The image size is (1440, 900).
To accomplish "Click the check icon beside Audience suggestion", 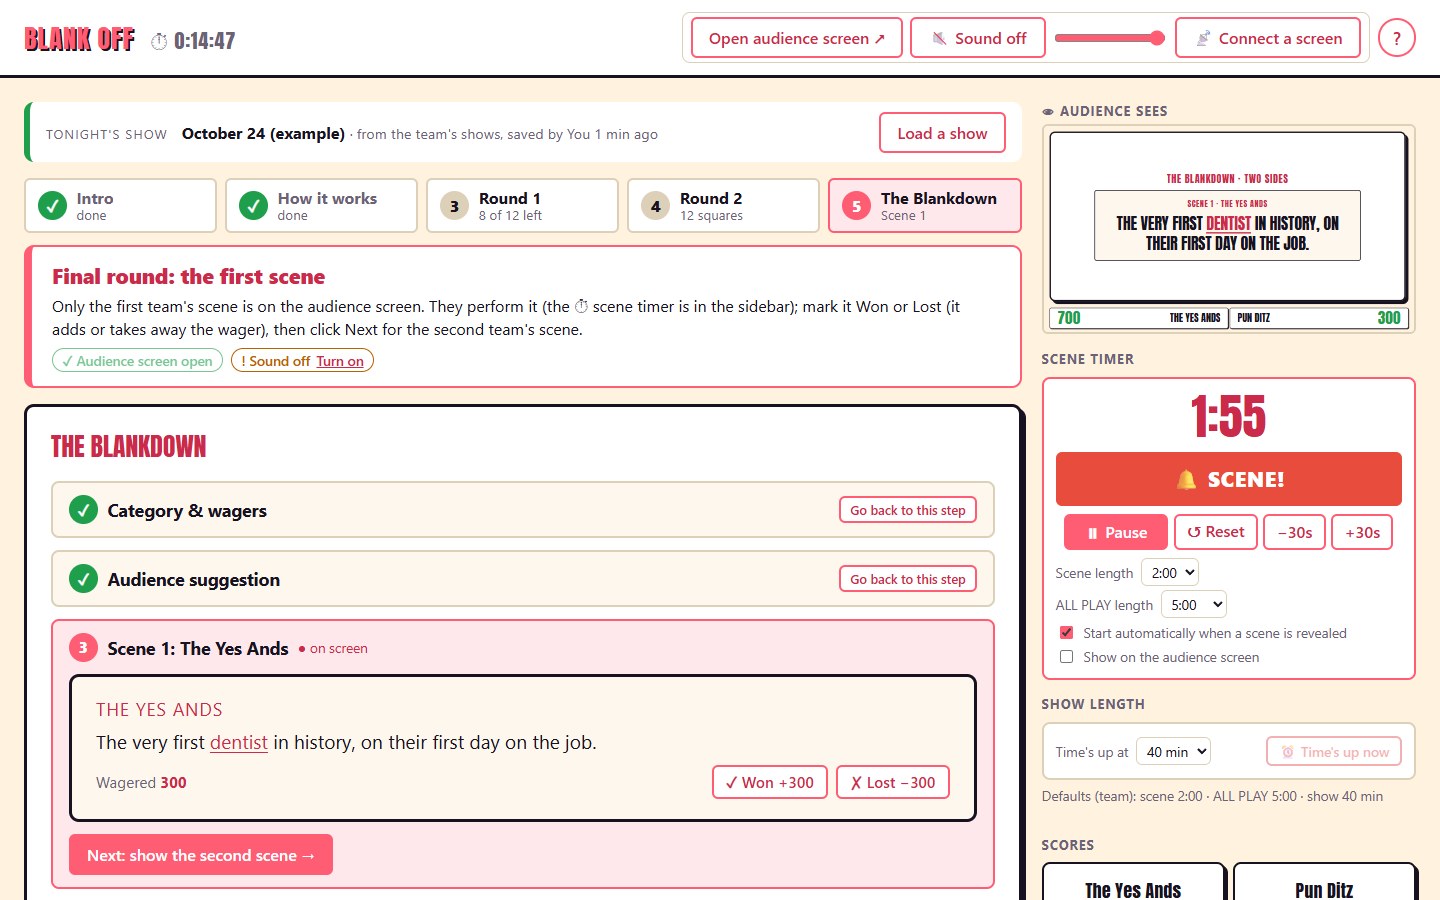I will pyautogui.click(x=83, y=579).
